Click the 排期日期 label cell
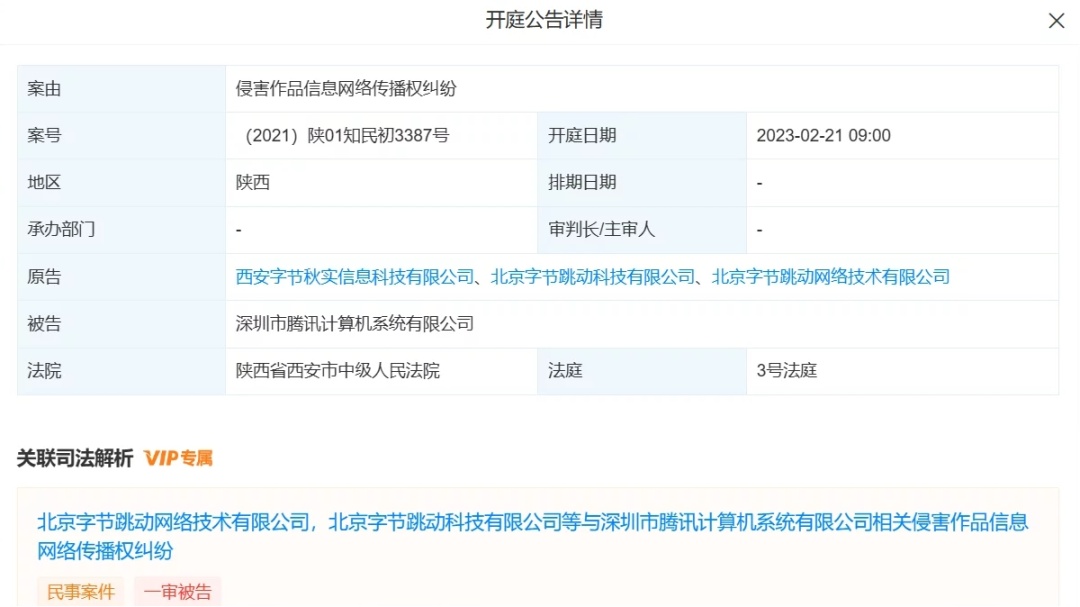 (642, 183)
